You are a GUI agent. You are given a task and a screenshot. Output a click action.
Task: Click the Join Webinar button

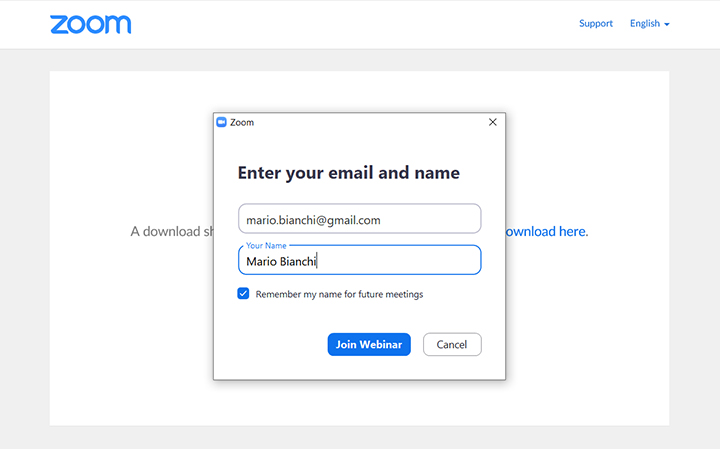[369, 344]
